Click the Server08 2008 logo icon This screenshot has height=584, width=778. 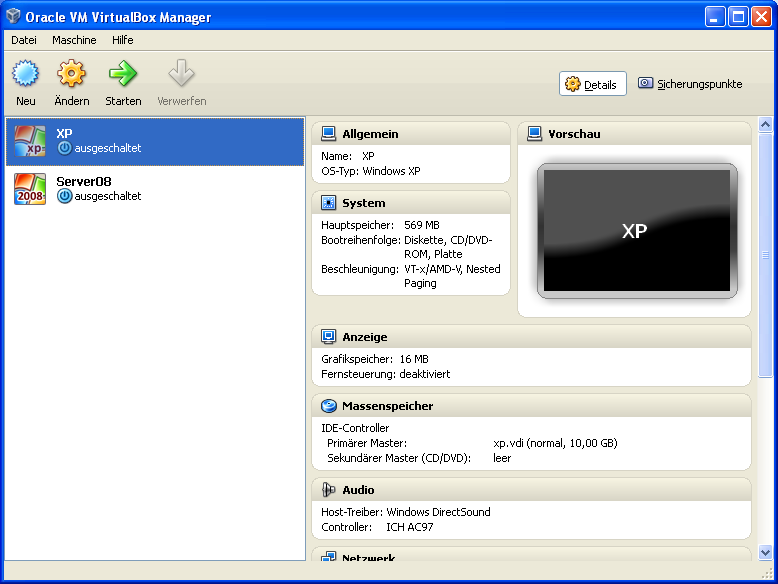pyautogui.click(x=30, y=189)
